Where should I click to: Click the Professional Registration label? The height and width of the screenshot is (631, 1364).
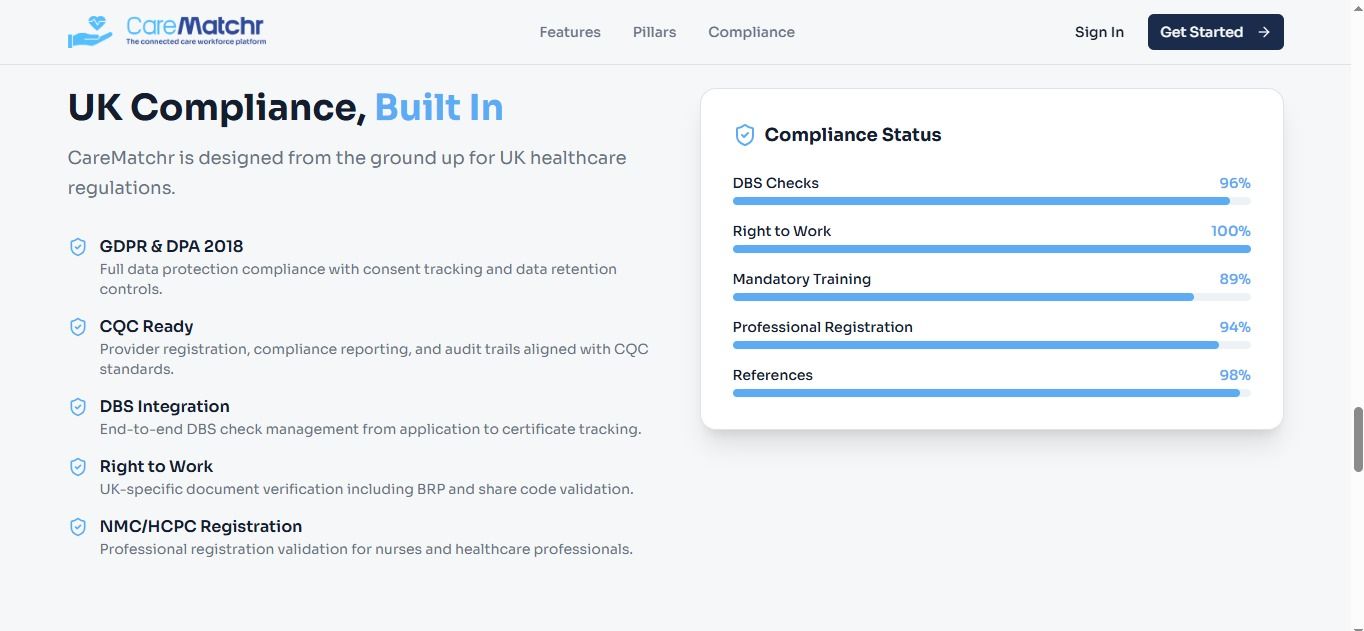tap(822, 327)
